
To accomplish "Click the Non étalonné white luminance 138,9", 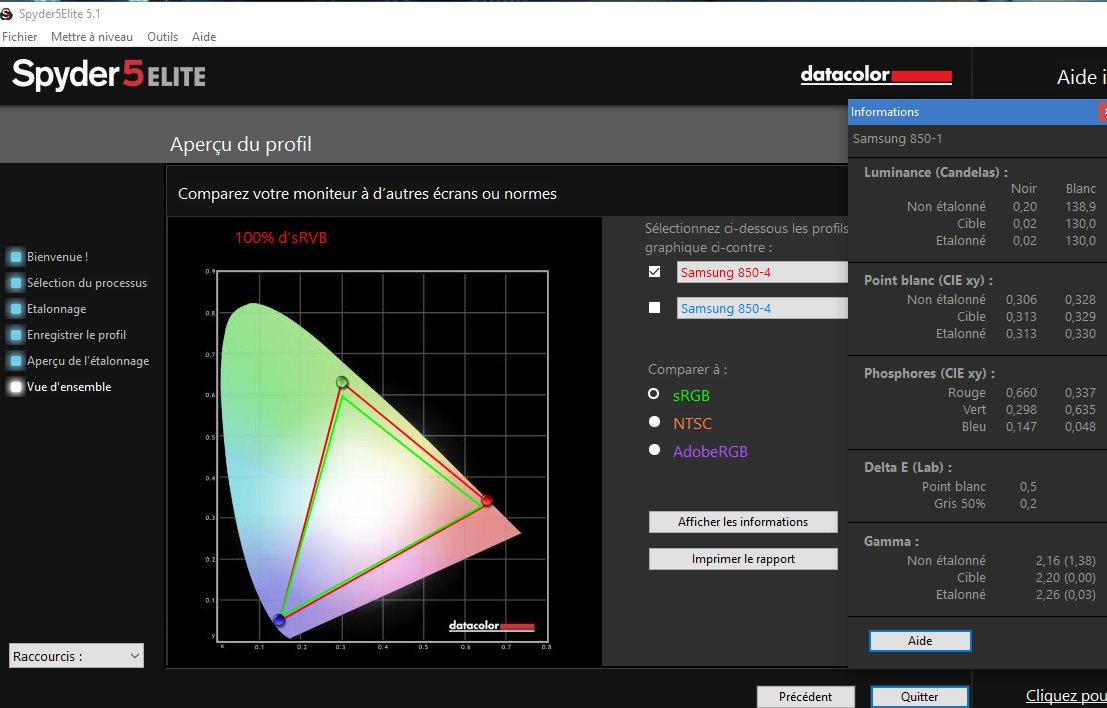I will pyautogui.click(x=1081, y=207).
